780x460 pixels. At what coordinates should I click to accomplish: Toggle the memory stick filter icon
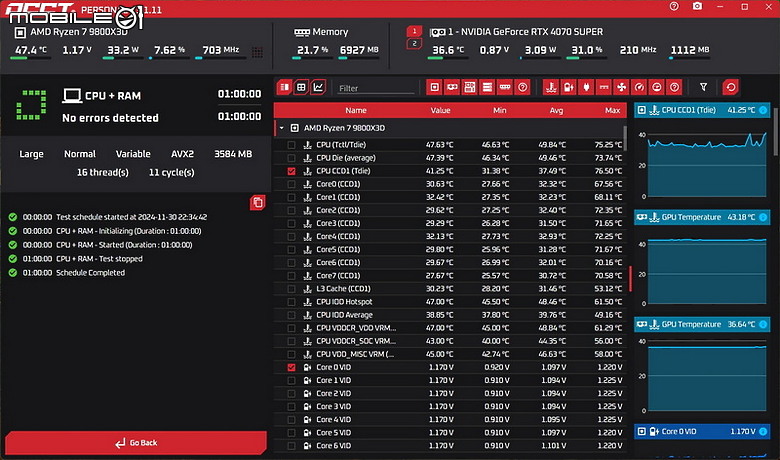[504, 88]
